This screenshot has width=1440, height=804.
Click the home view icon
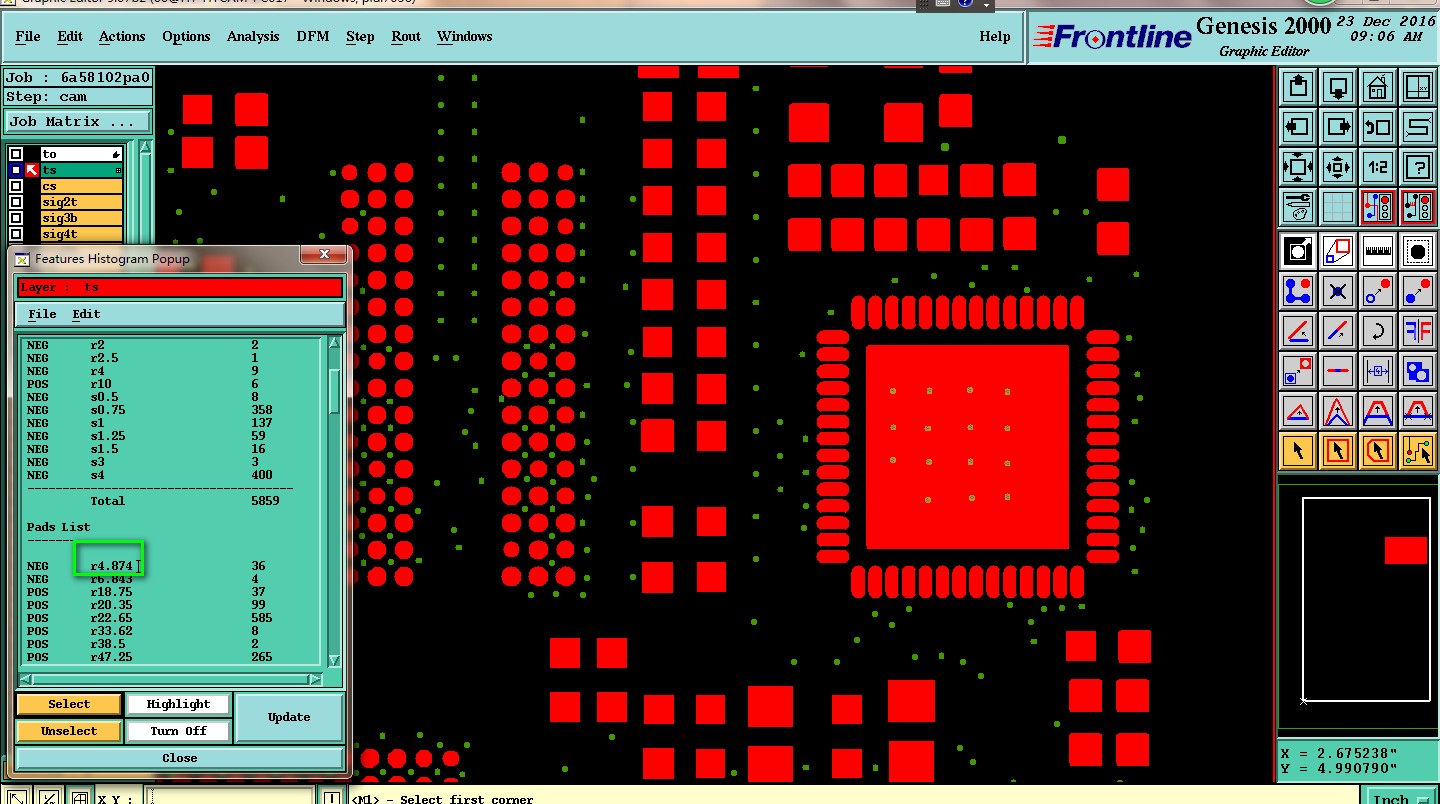[1378, 86]
